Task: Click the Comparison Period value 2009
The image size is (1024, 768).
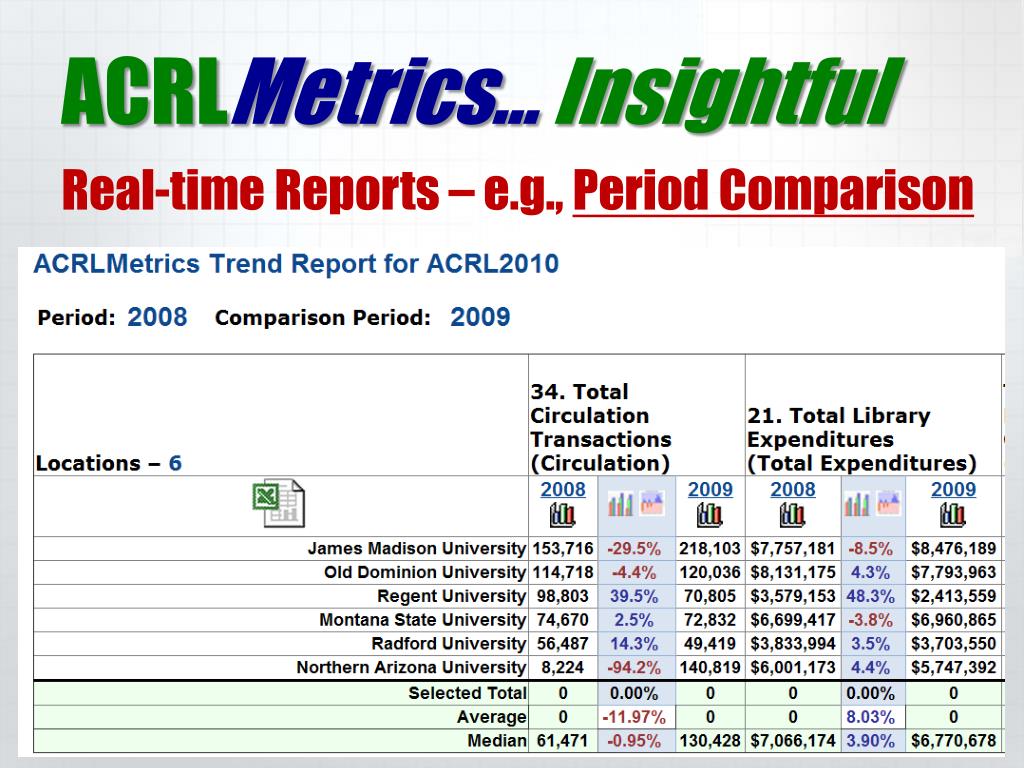Action: [480, 317]
